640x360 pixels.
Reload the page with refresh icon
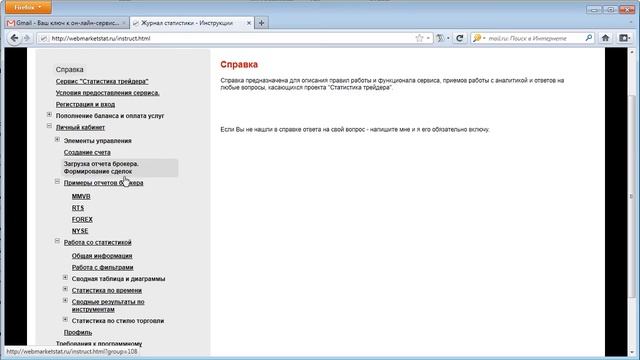[x=460, y=38]
